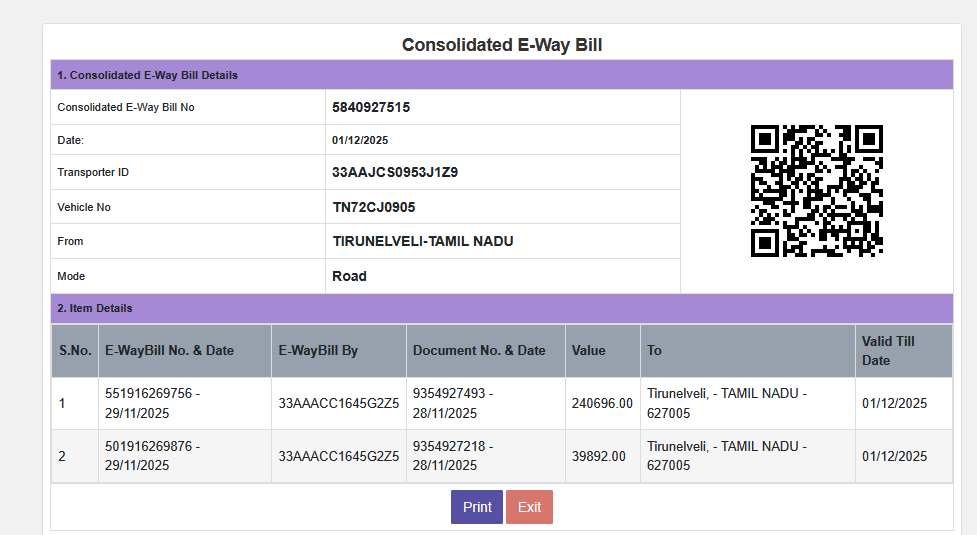Click the From value TIRUNELVELI-TAMIL NADU
Screen dimensions: 977x535
[422, 241]
